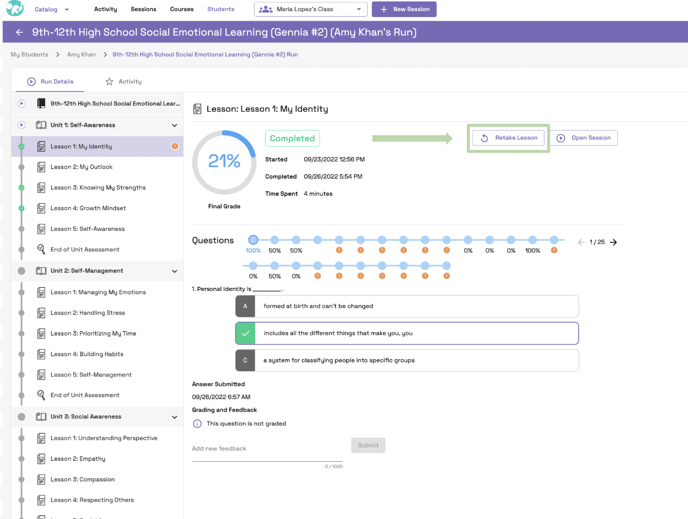Click the play icon beside Unit 1: Self-Awareness
The width and height of the screenshot is (688, 519).
click(x=21, y=125)
